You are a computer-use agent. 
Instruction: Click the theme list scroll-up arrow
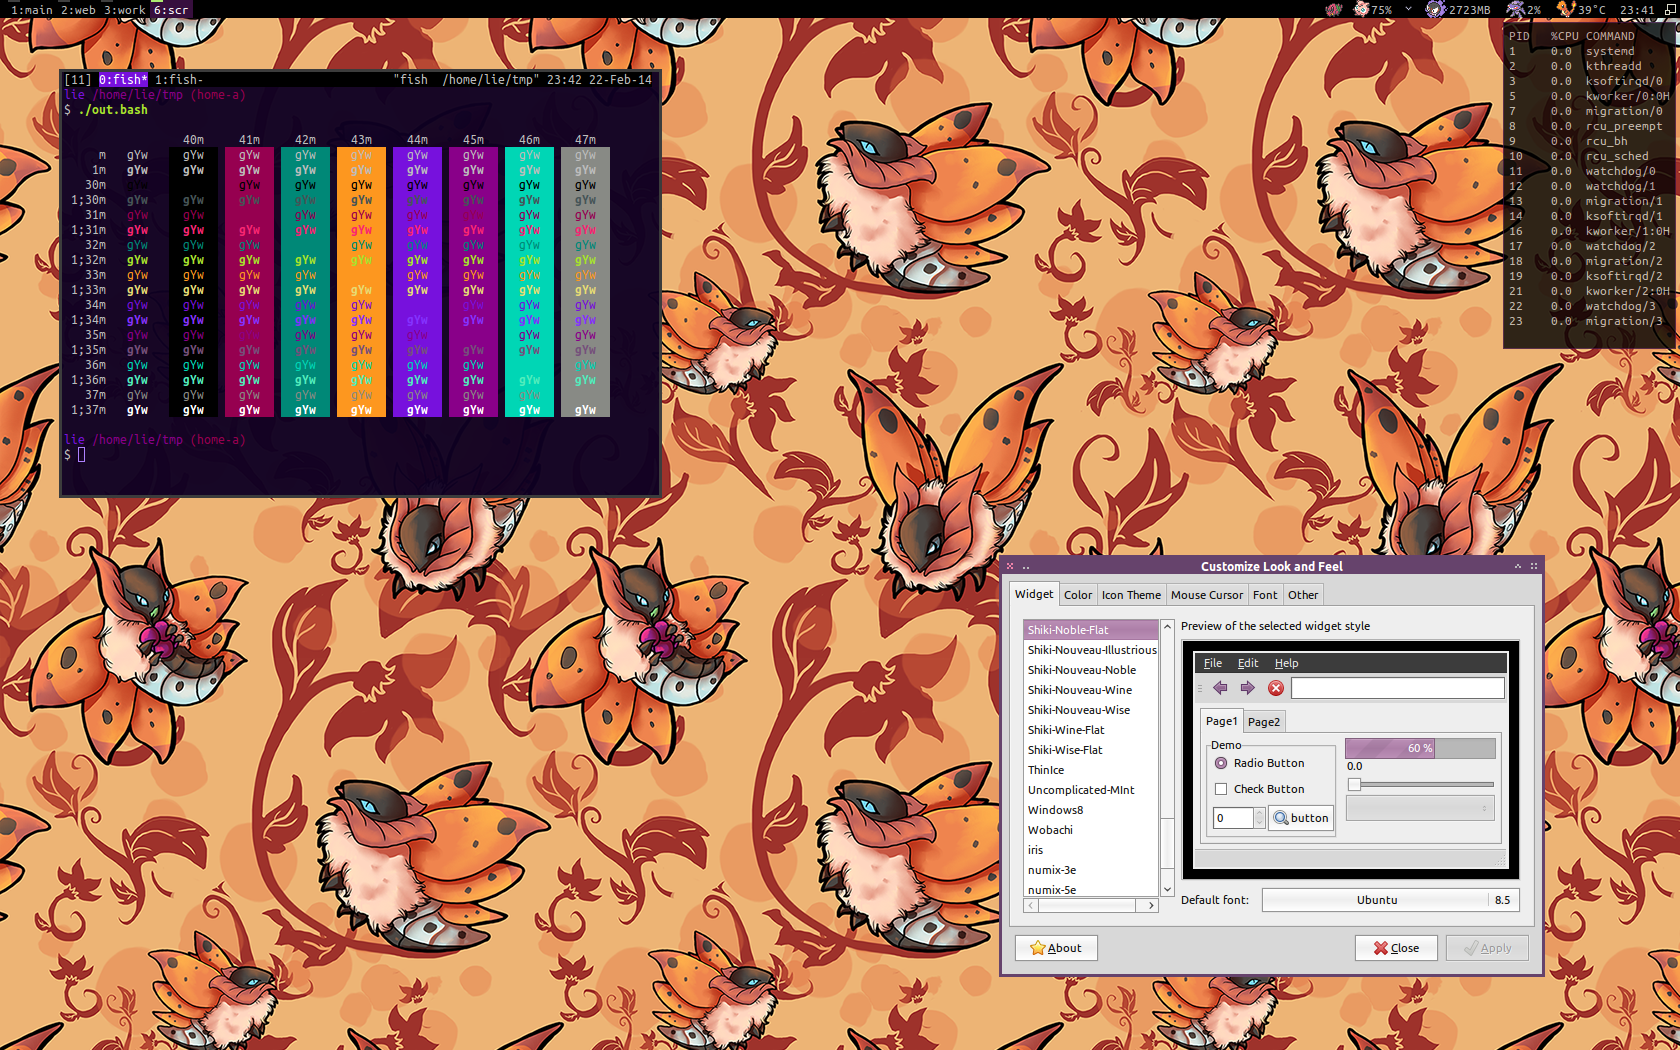click(x=1166, y=626)
